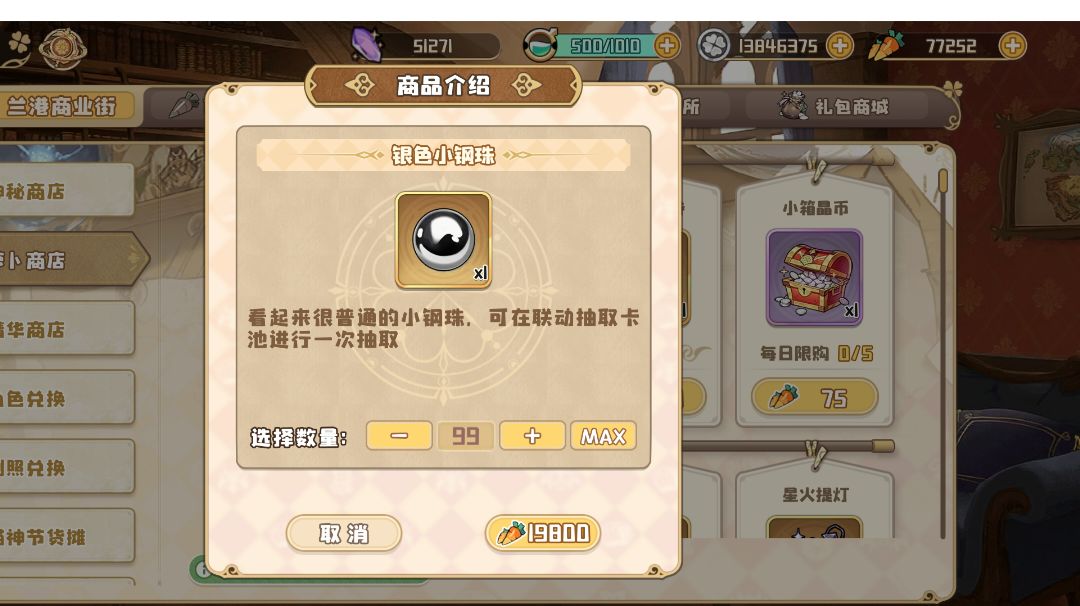
Task: Open 酒神节货摊 in the sidebar
Action: tap(66, 536)
